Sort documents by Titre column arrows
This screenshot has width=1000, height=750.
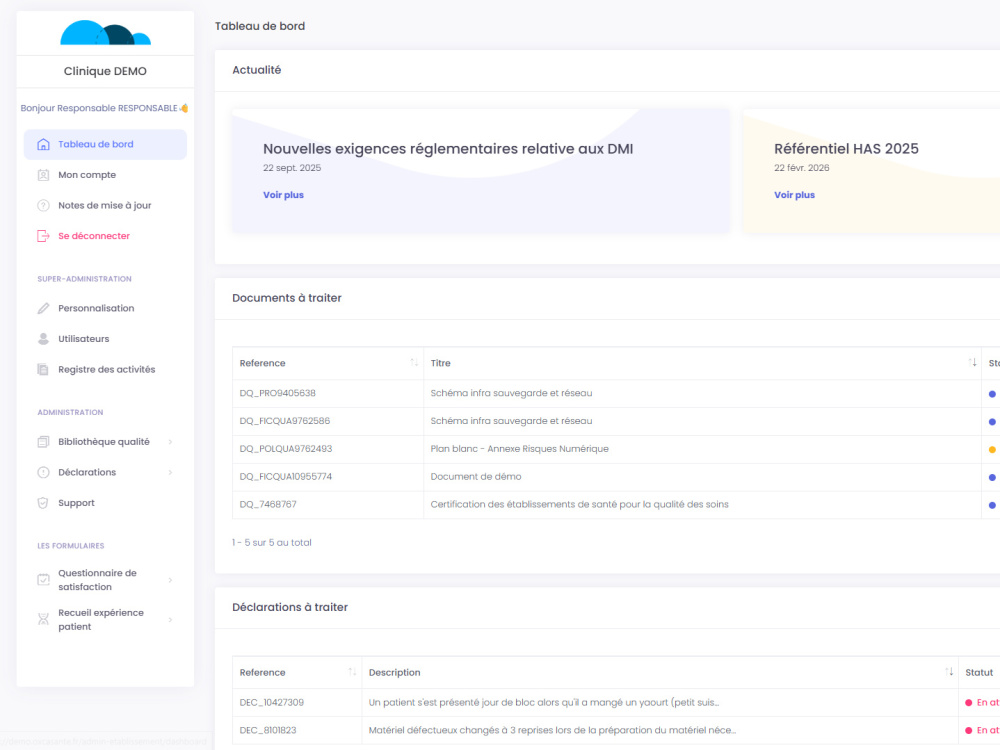[972, 362]
